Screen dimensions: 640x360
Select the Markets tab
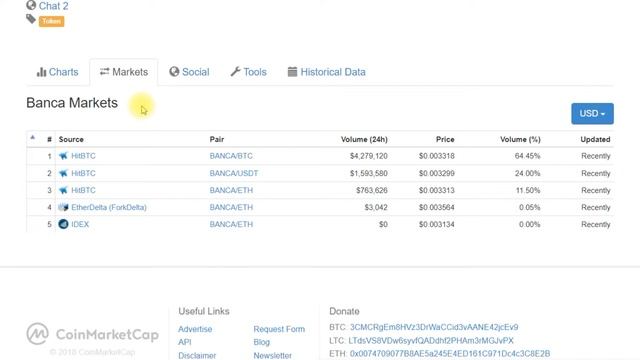(x=124, y=72)
